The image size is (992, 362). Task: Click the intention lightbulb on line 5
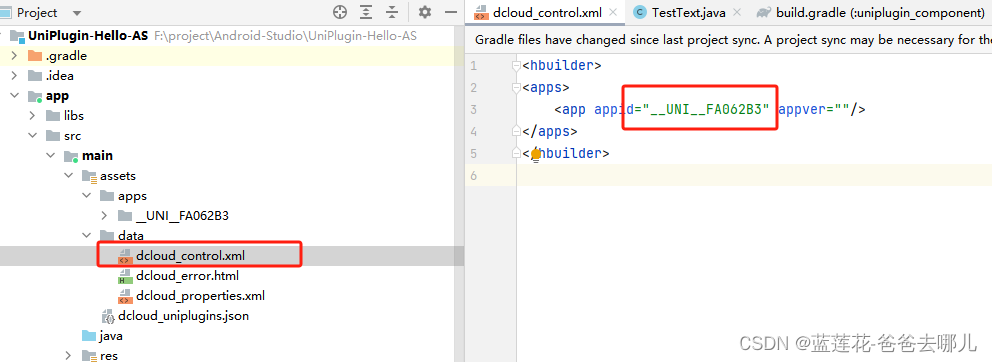point(535,154)
